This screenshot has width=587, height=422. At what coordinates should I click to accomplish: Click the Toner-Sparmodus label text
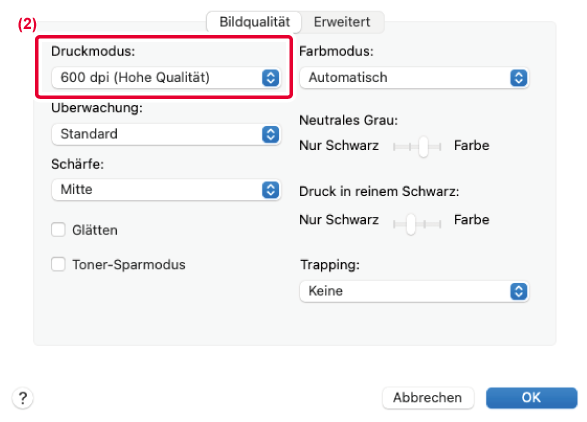[129, 265]
